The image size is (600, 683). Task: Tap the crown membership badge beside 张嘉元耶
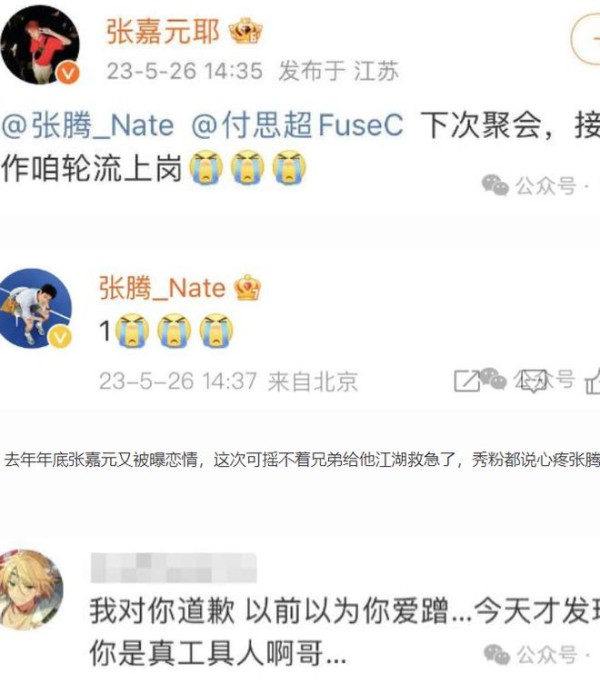point(246,31)
